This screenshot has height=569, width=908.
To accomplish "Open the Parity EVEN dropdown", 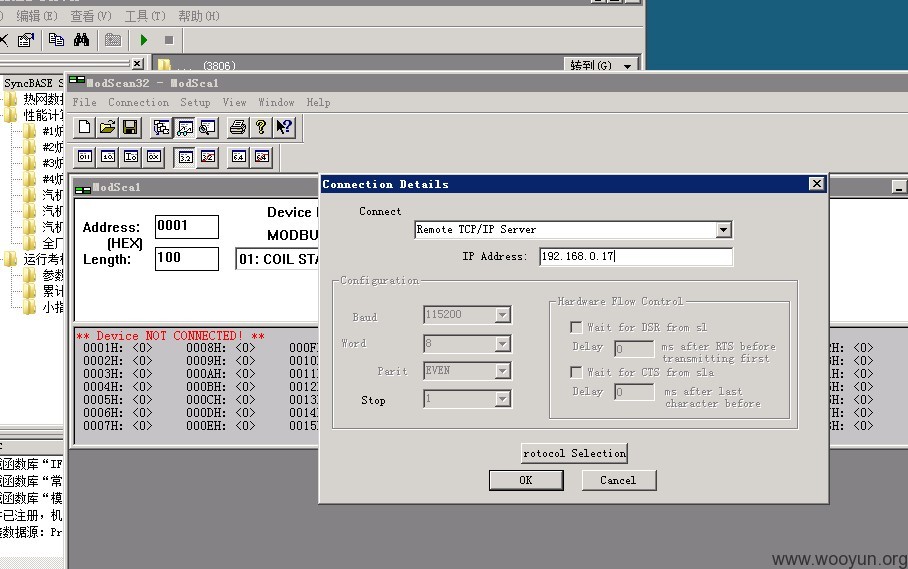I will tap(503, 371).
